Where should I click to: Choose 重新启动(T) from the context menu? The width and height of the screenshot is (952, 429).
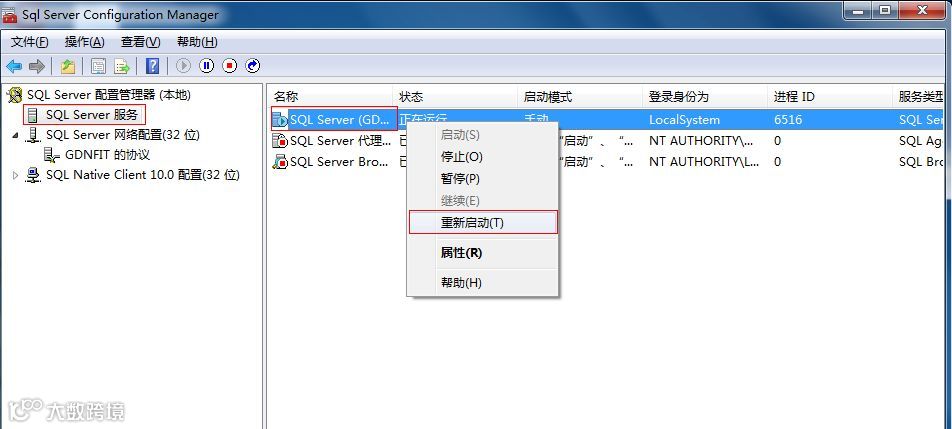click(x=483, y=222)
